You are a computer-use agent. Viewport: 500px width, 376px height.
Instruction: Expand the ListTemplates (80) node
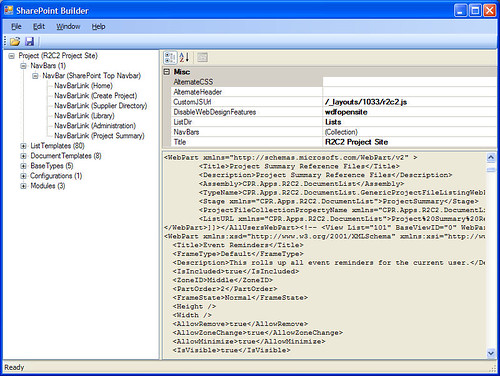click(x=23, y=146)
